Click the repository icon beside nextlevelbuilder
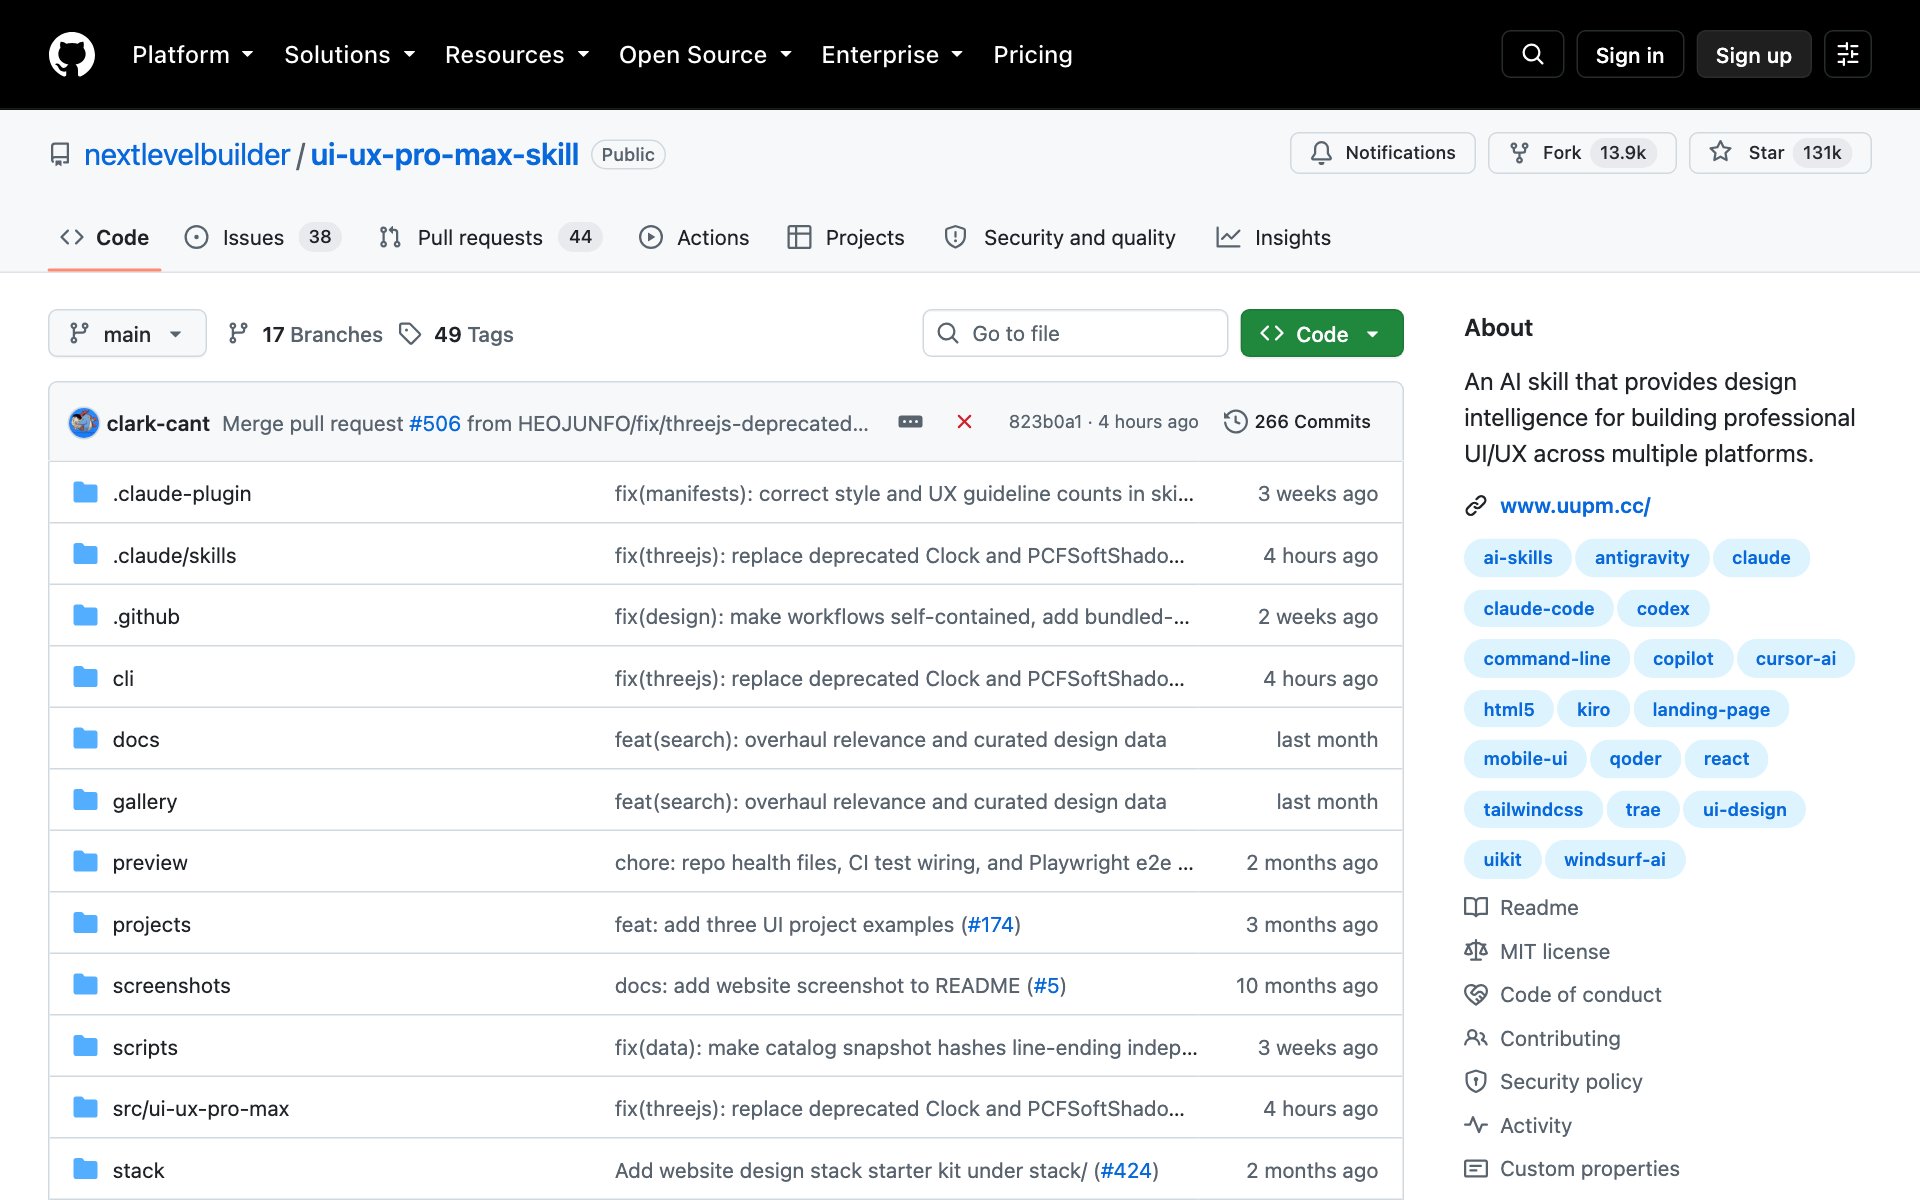1920x1200 pixels. (x=60, y=154)
